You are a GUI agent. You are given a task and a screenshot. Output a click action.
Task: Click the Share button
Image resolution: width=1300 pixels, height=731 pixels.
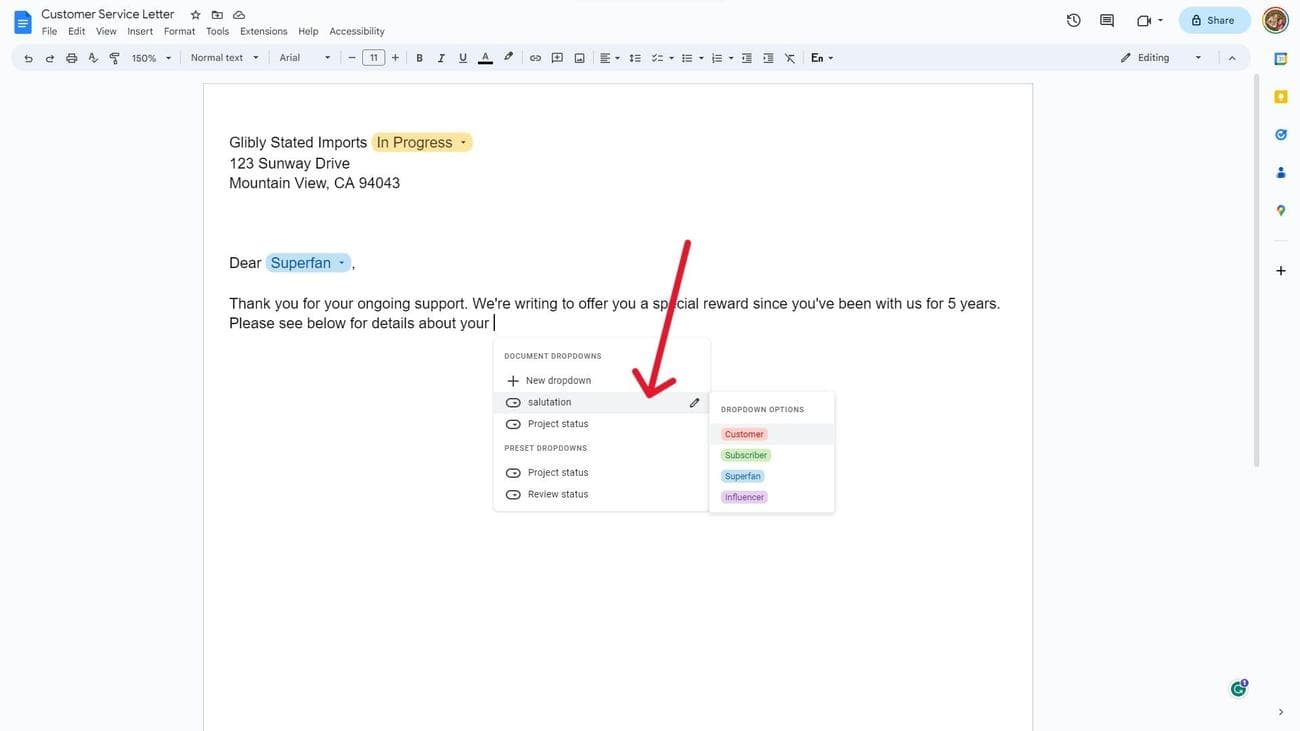1213,20
